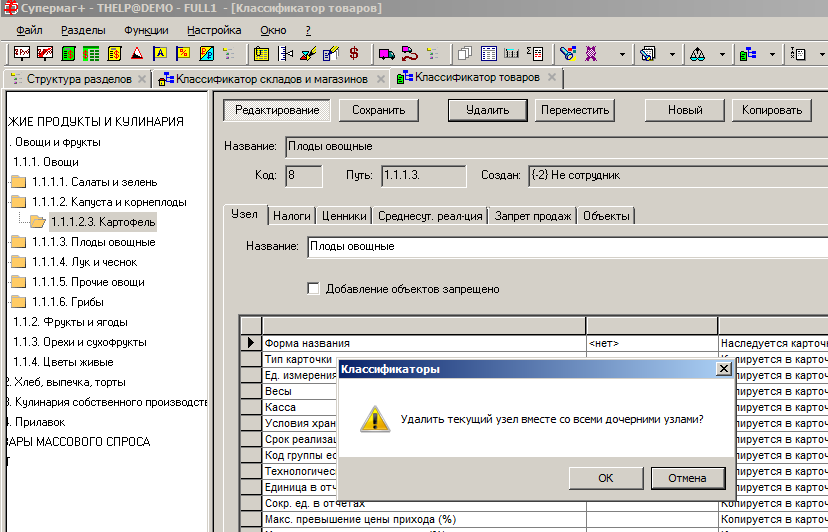Open dropdown arrow next to the purple net icon
The image size is (828, 532).
click(x=622, y=54)
